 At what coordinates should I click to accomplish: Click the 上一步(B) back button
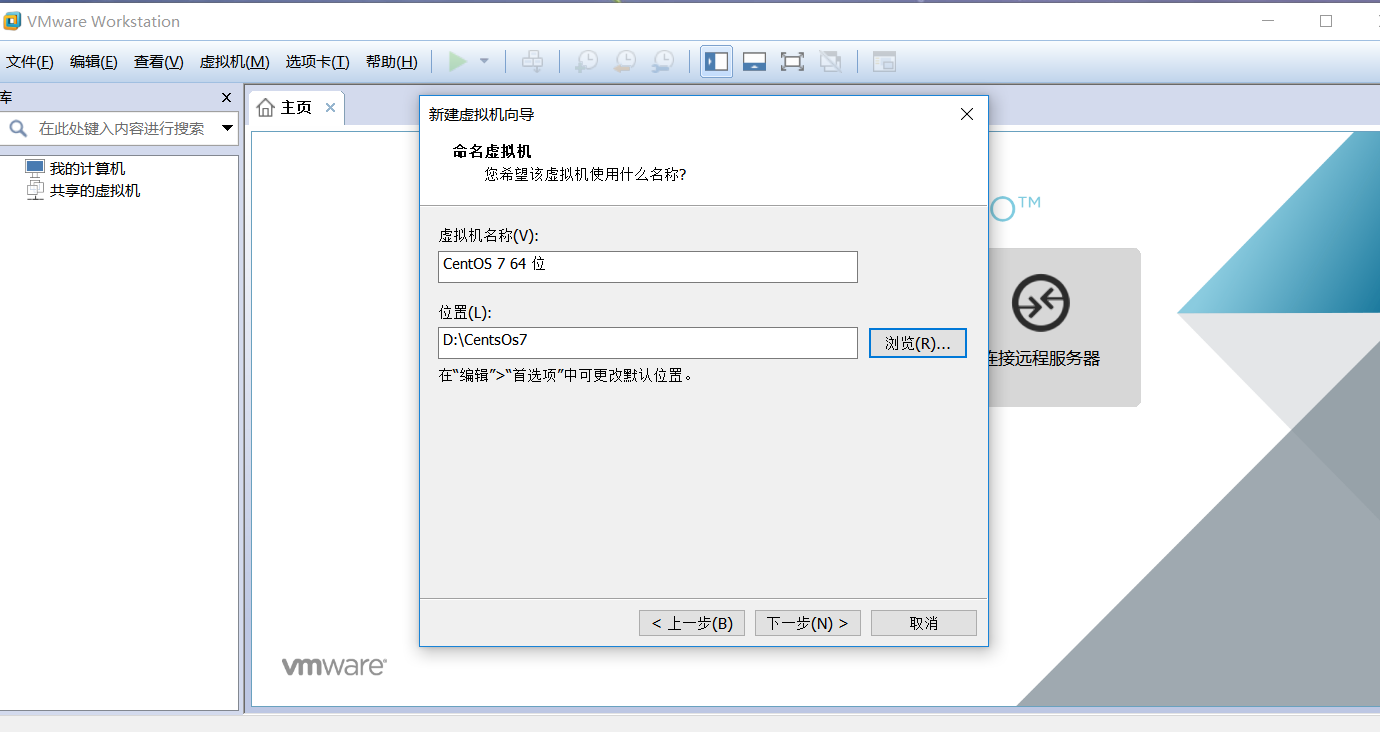[x=692, y=623]
